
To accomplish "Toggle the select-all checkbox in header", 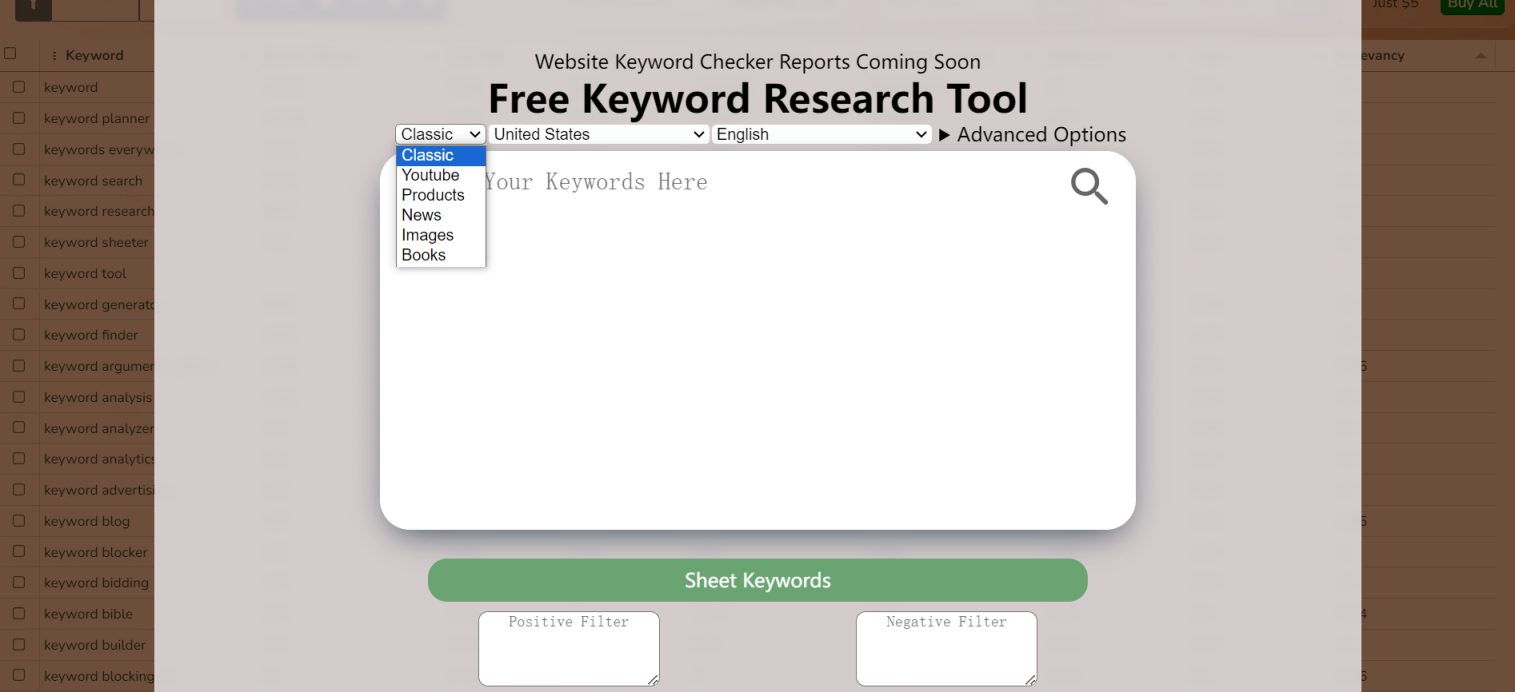I will click(10, 54).
